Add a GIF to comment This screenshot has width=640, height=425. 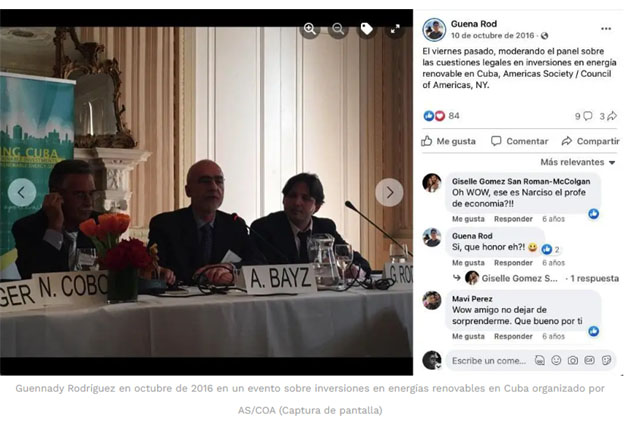click(x=589, y=360)
